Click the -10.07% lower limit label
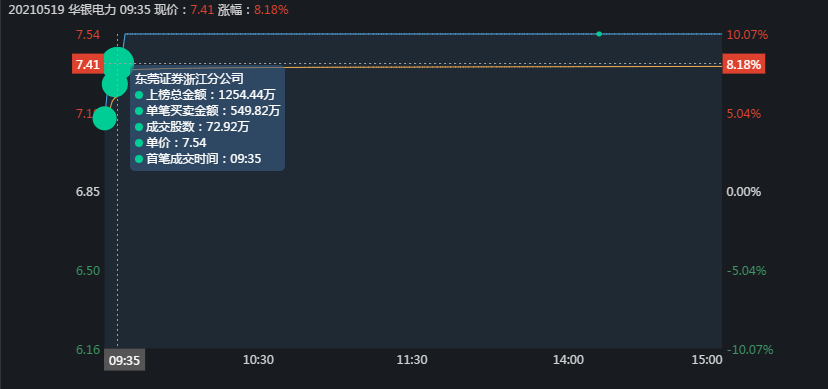The image size is (828, 389). tap(750, 349)
